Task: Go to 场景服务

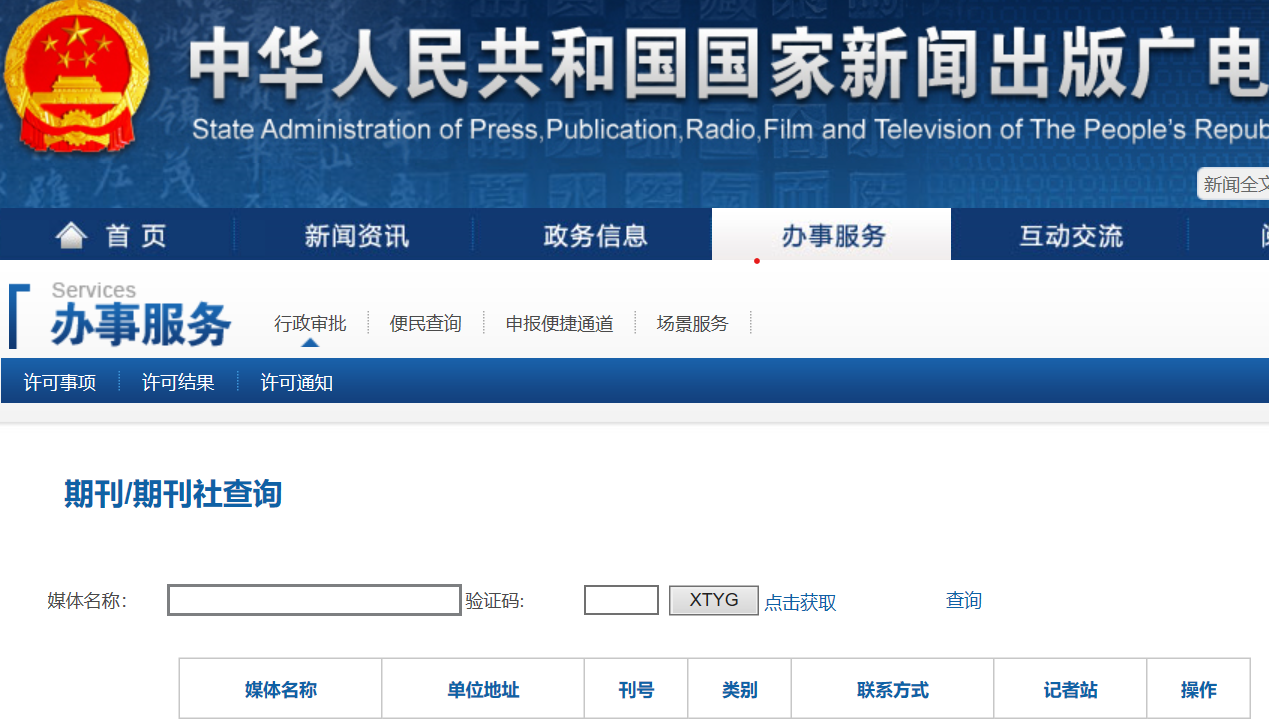Action: point(691,322)
